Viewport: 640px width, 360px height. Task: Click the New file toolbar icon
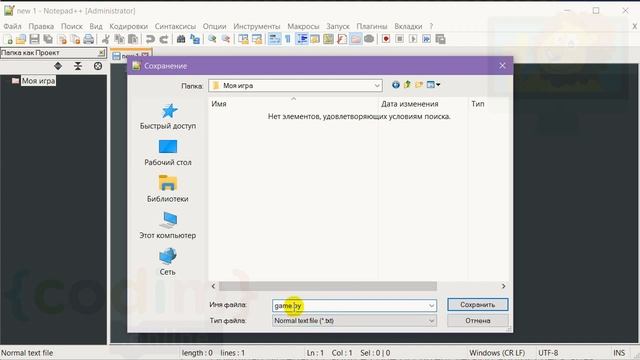[8, 39]
